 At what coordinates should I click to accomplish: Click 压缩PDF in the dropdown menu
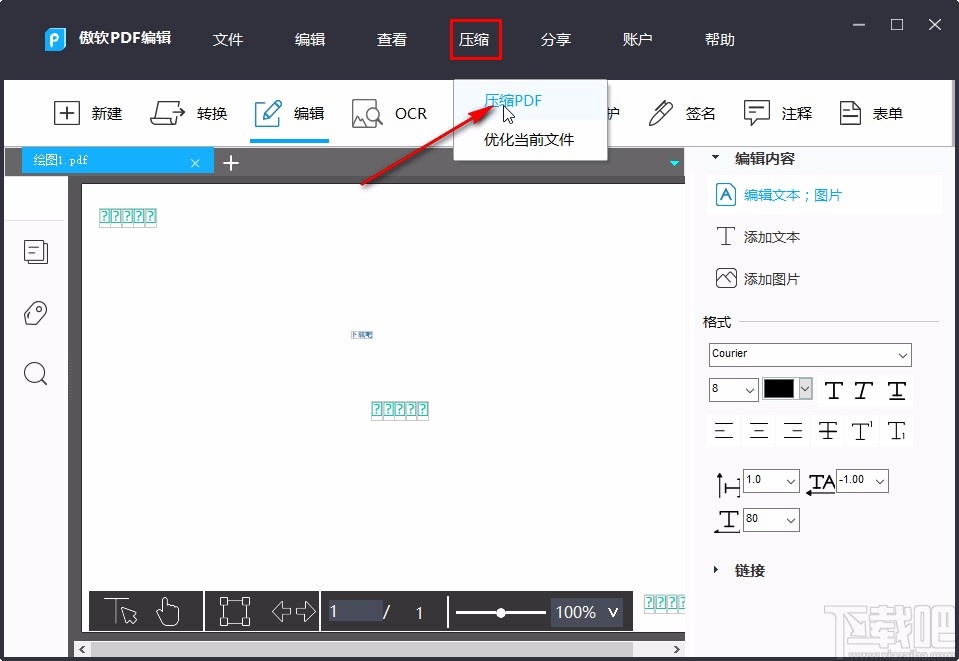click(513, 100)
